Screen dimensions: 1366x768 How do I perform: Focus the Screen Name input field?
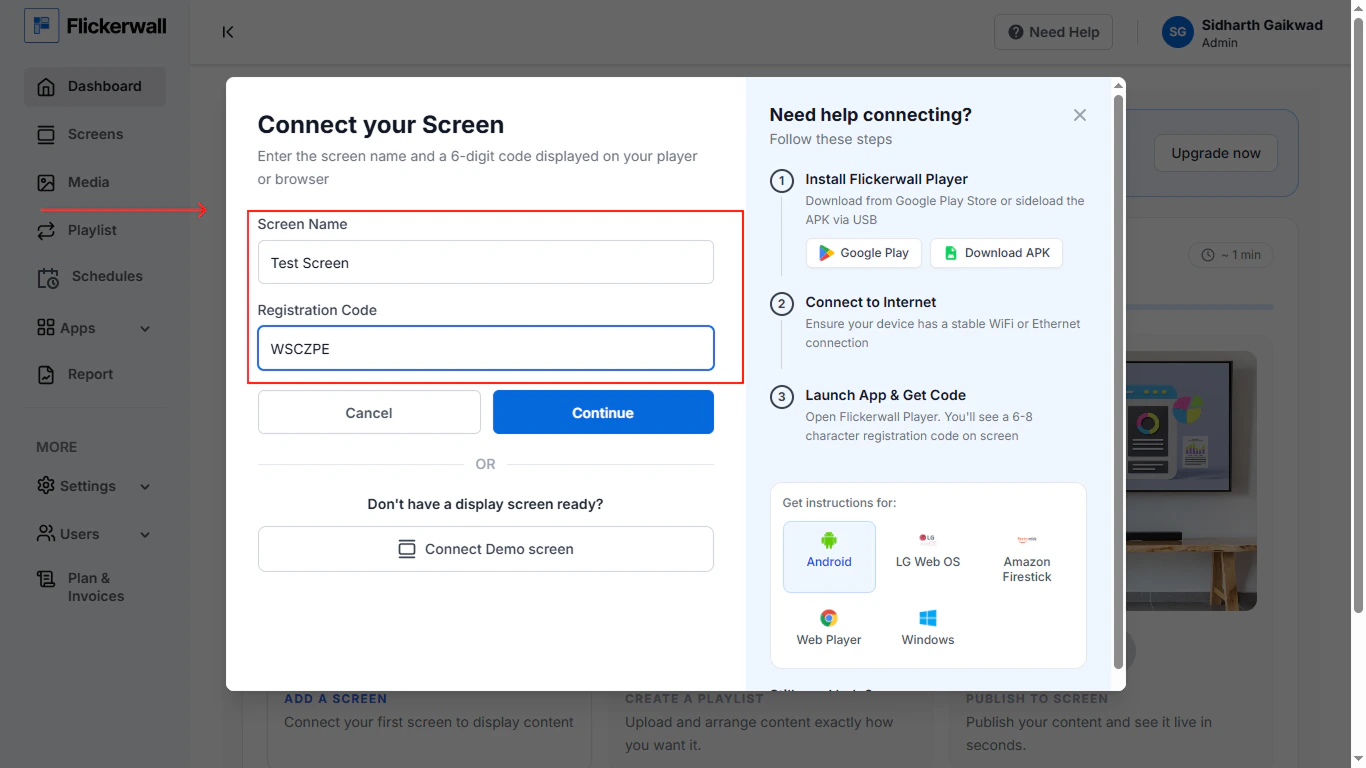click(x=486, y=262)
